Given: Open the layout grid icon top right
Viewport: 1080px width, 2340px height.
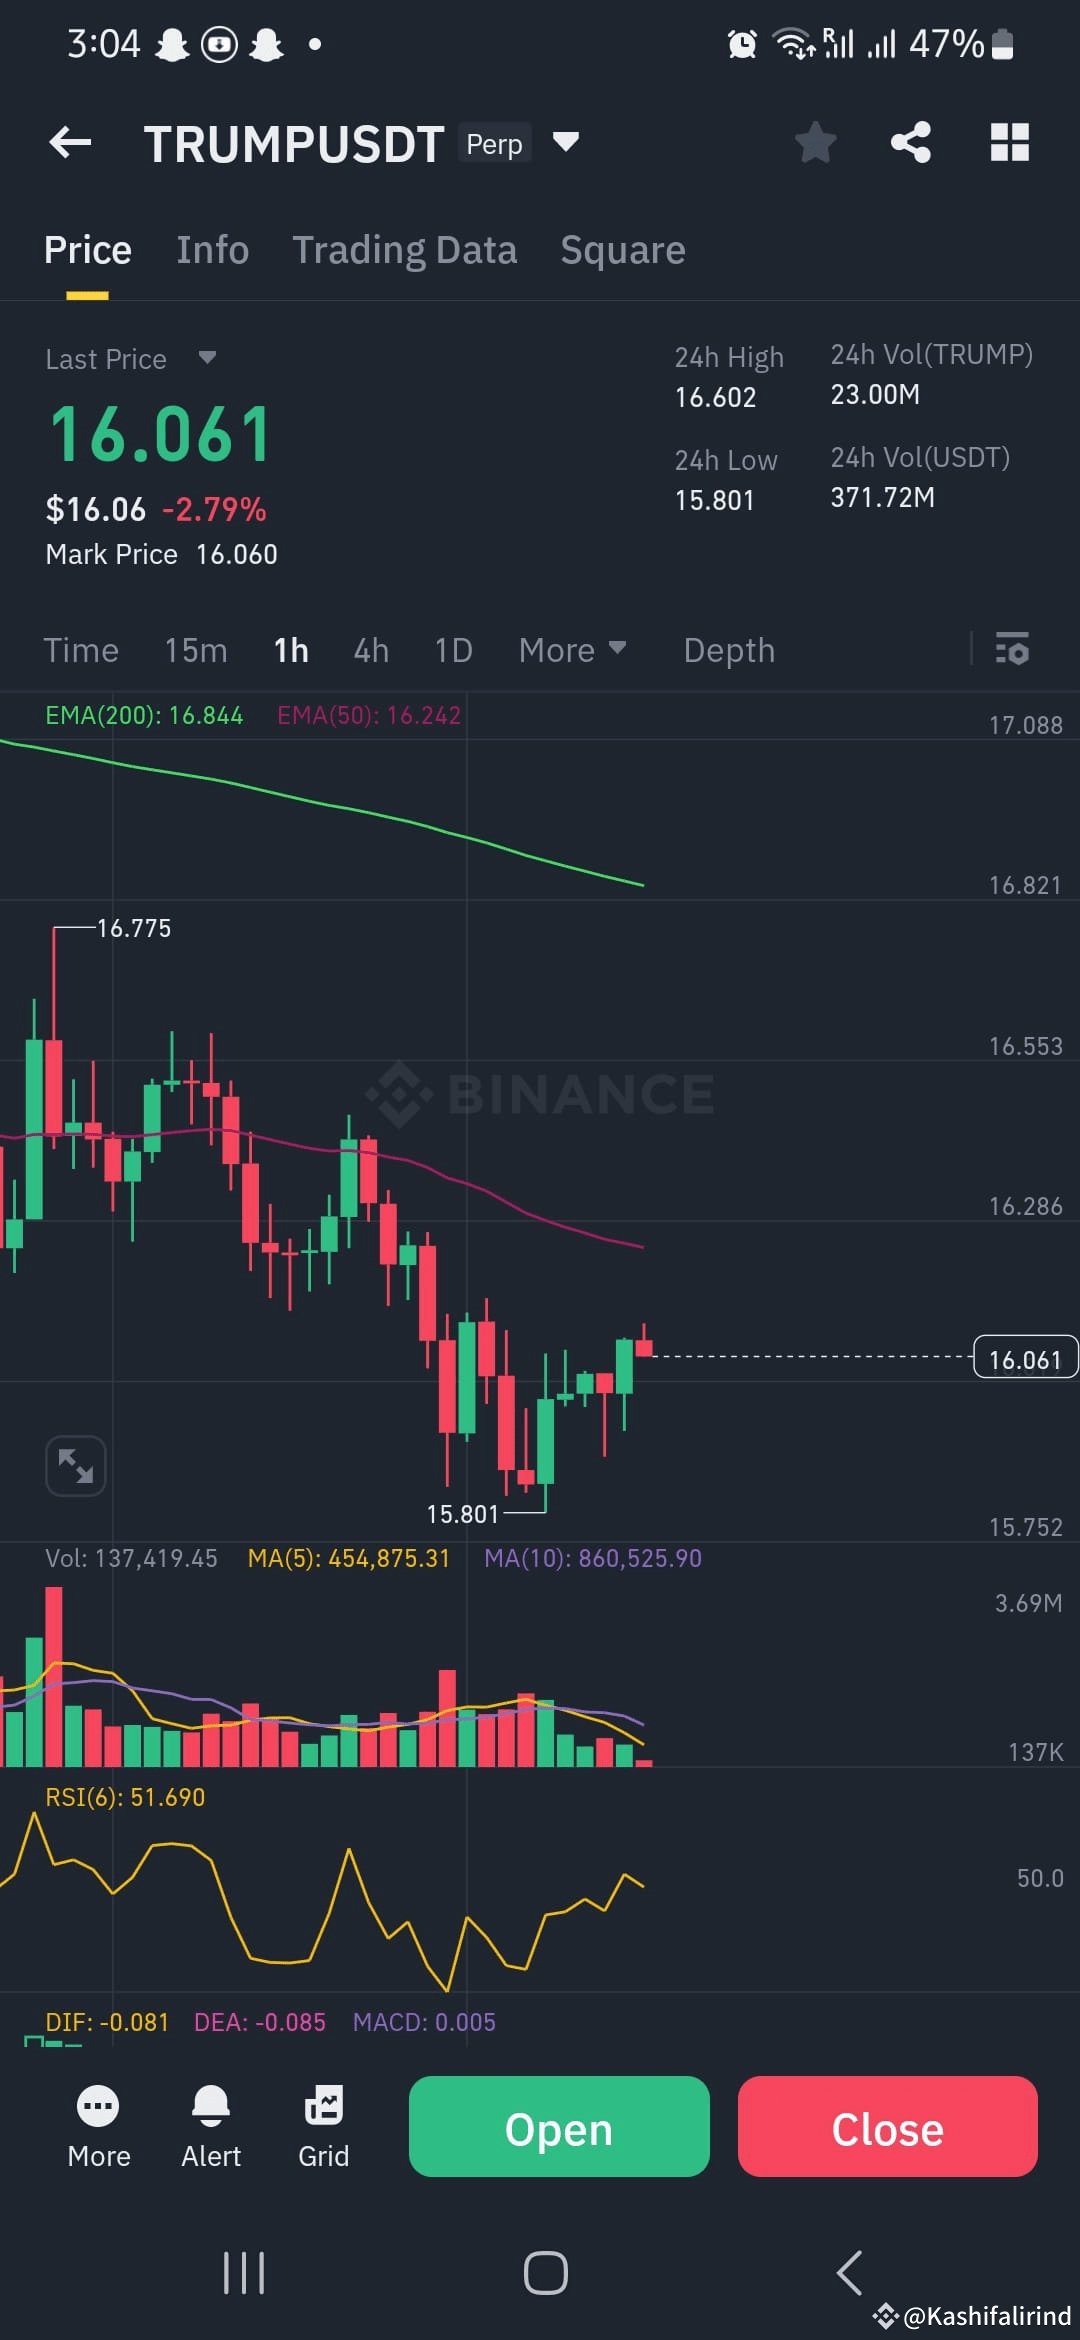Looking at the screenshot, I should 1008,142.
